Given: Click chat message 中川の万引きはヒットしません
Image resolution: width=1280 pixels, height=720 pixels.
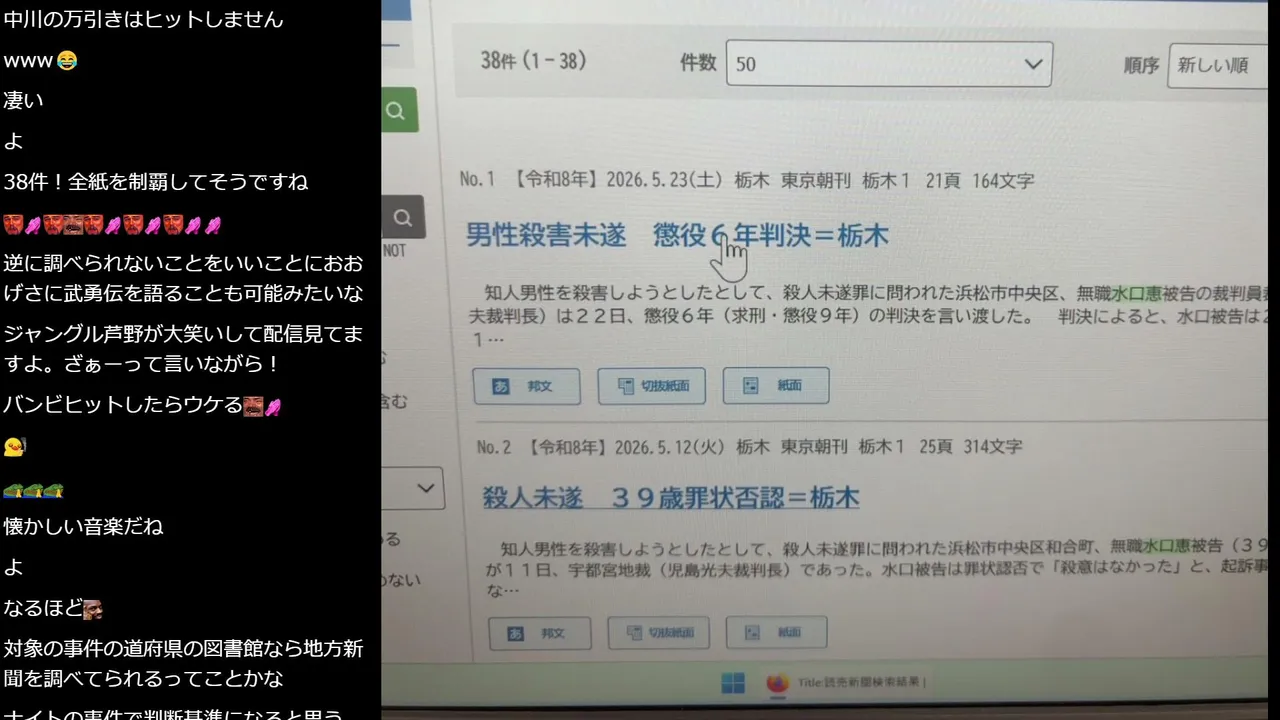Looking at the screenshot, I should tap(144, 19).
